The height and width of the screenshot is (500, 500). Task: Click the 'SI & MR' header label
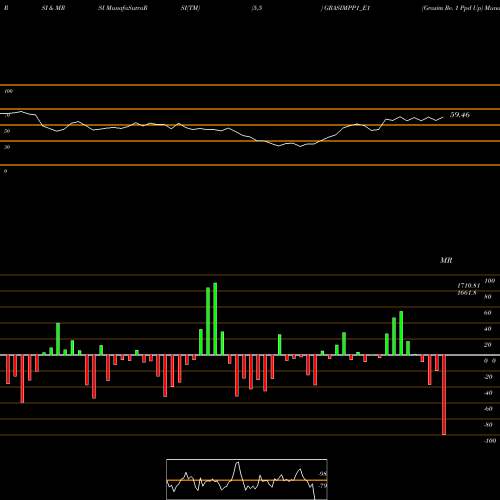coord(53,8)
